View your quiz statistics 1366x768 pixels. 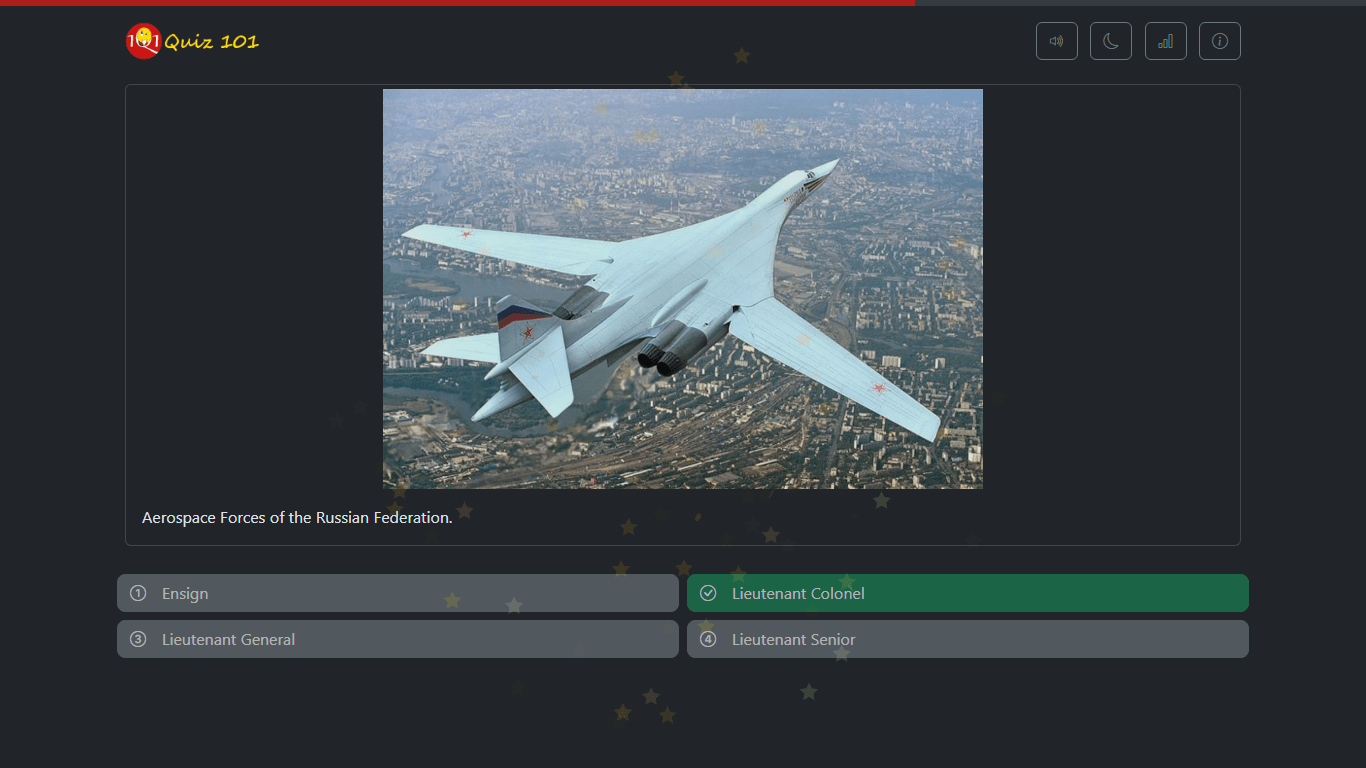point(1165,41)
